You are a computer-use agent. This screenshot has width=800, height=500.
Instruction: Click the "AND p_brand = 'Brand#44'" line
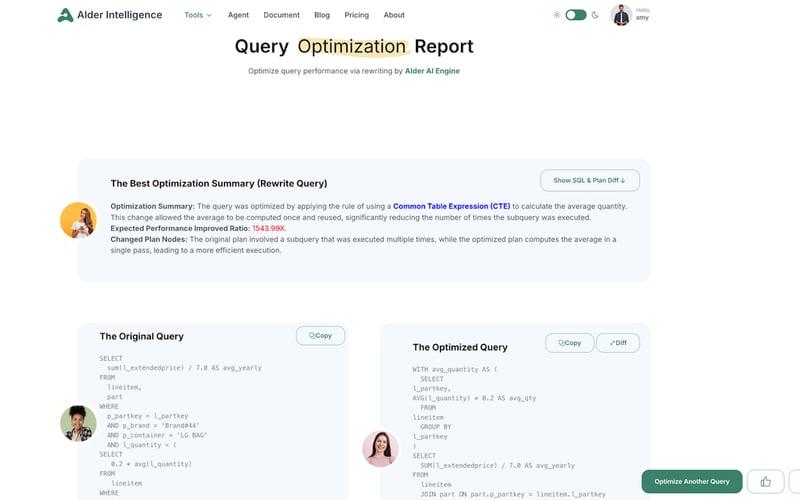pyautogui.click(x=153, y=426)
